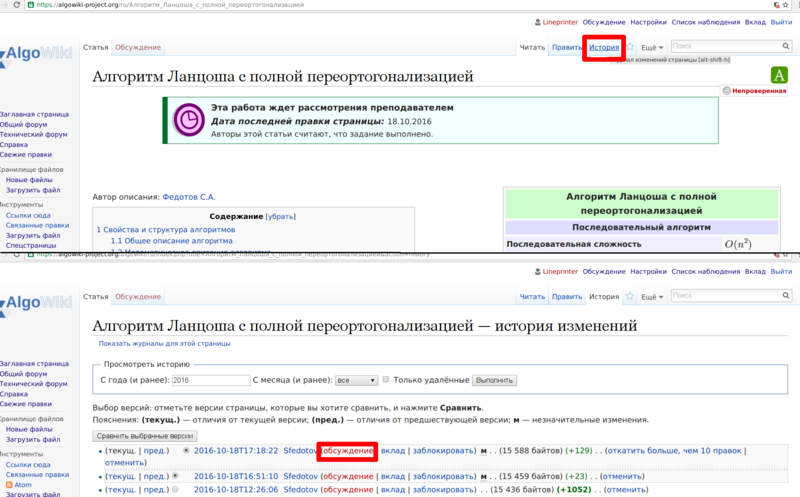The height and width of the screenshot is (497, 800).
Task: Open author link Федотов С.А.
Action: pos(189,197)
